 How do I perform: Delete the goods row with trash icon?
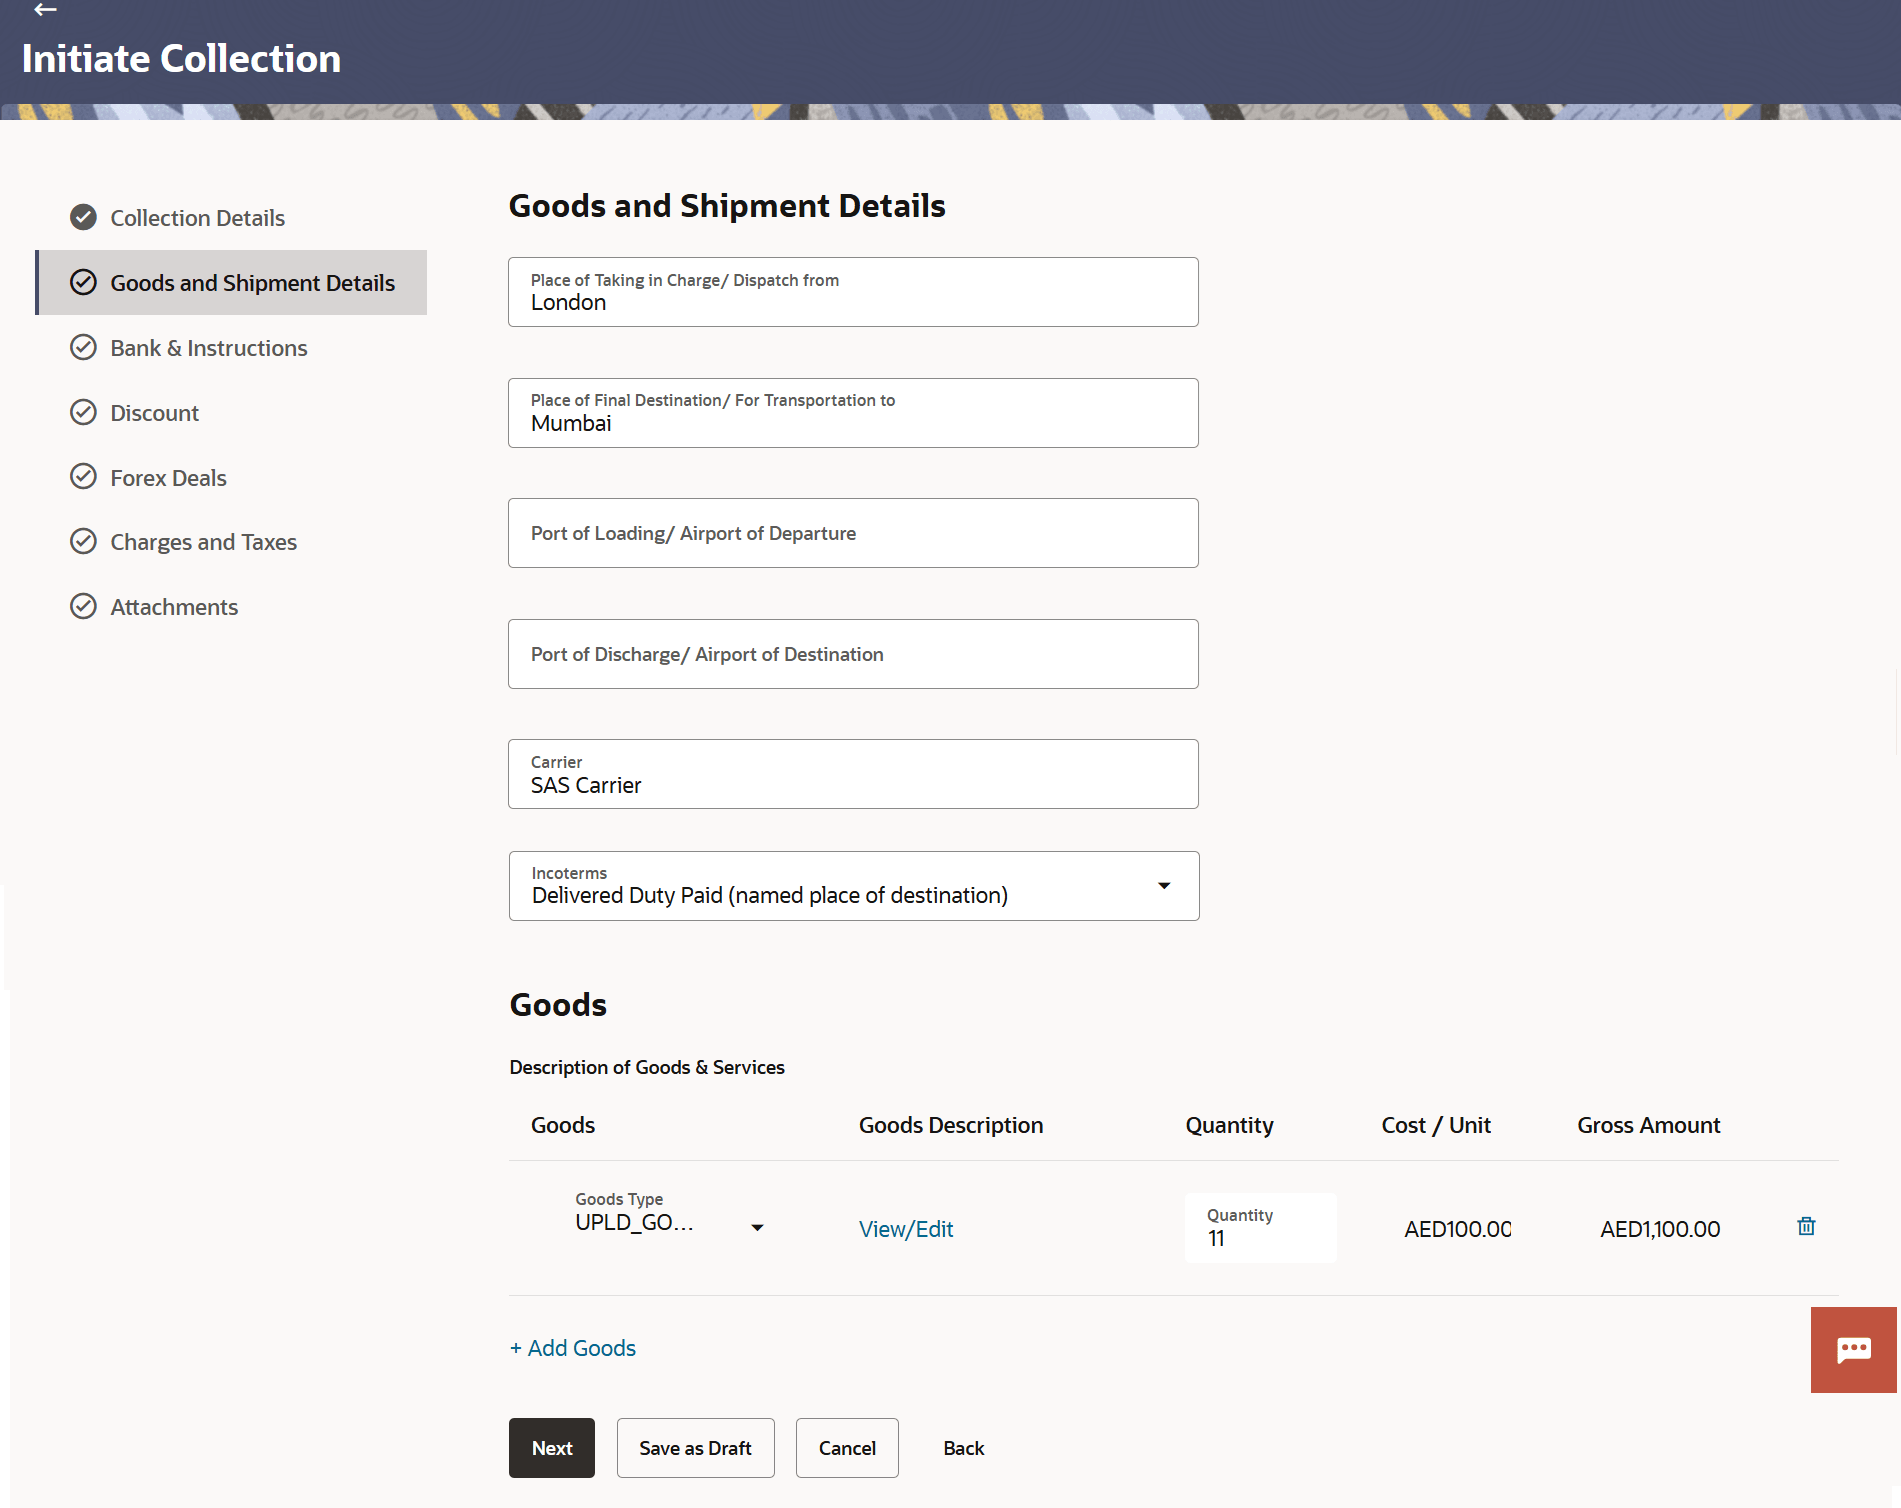1806,1226
